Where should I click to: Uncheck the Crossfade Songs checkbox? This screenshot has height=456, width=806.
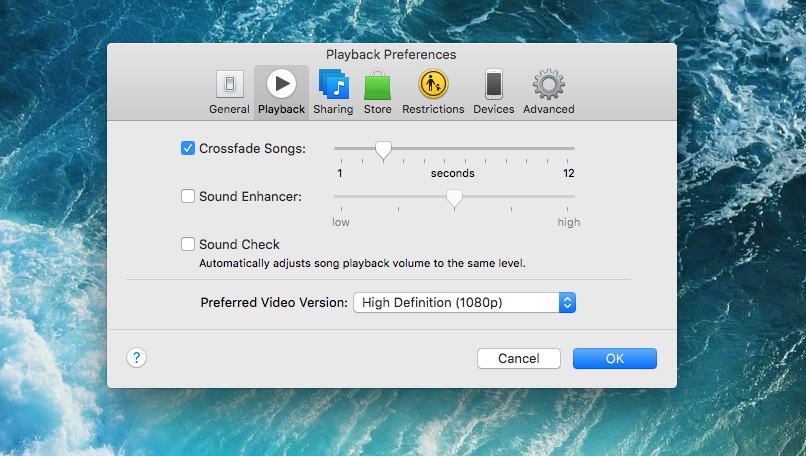188,148
